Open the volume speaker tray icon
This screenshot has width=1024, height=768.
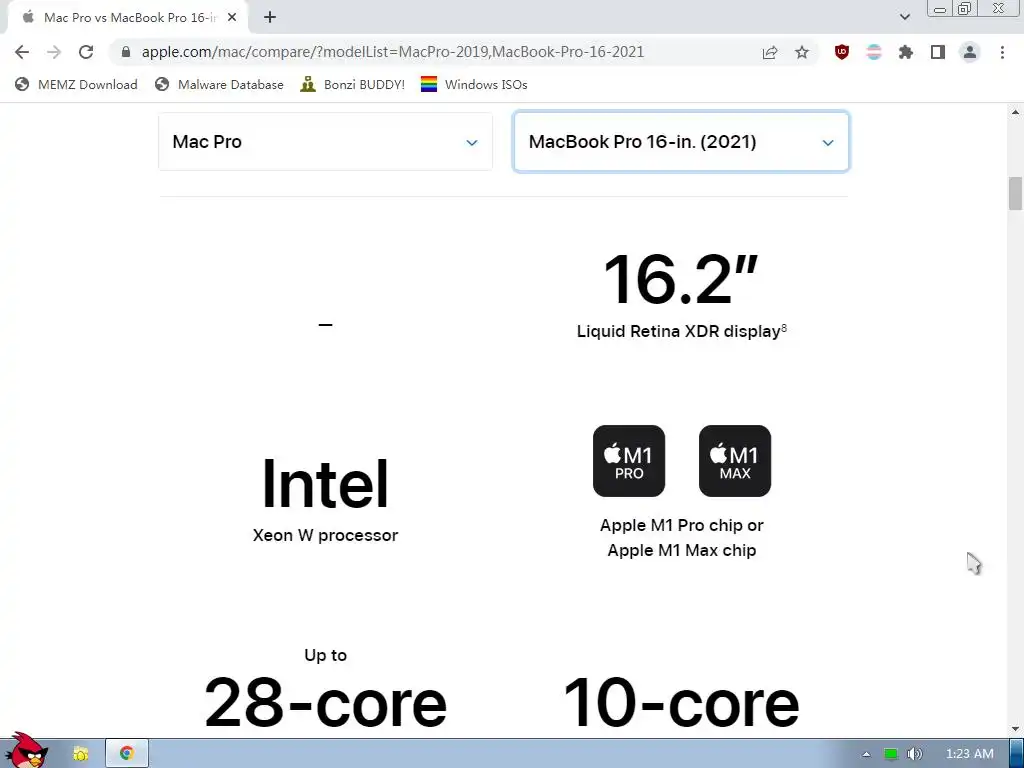pyautogui.click(x=914, y=754)
